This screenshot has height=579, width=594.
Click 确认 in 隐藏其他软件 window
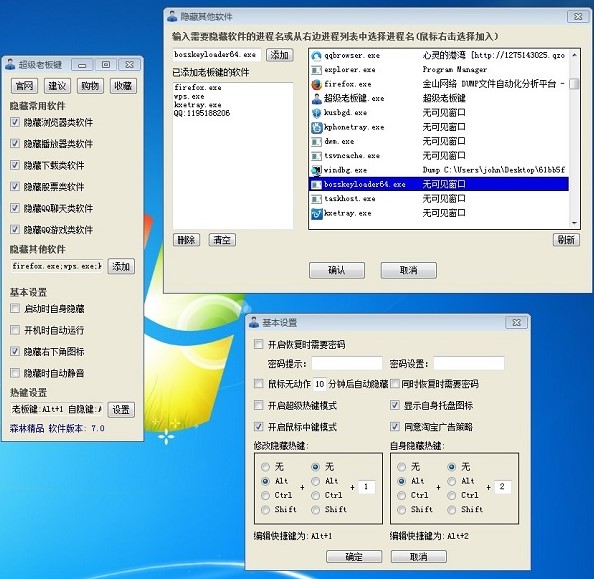point(337,270)
